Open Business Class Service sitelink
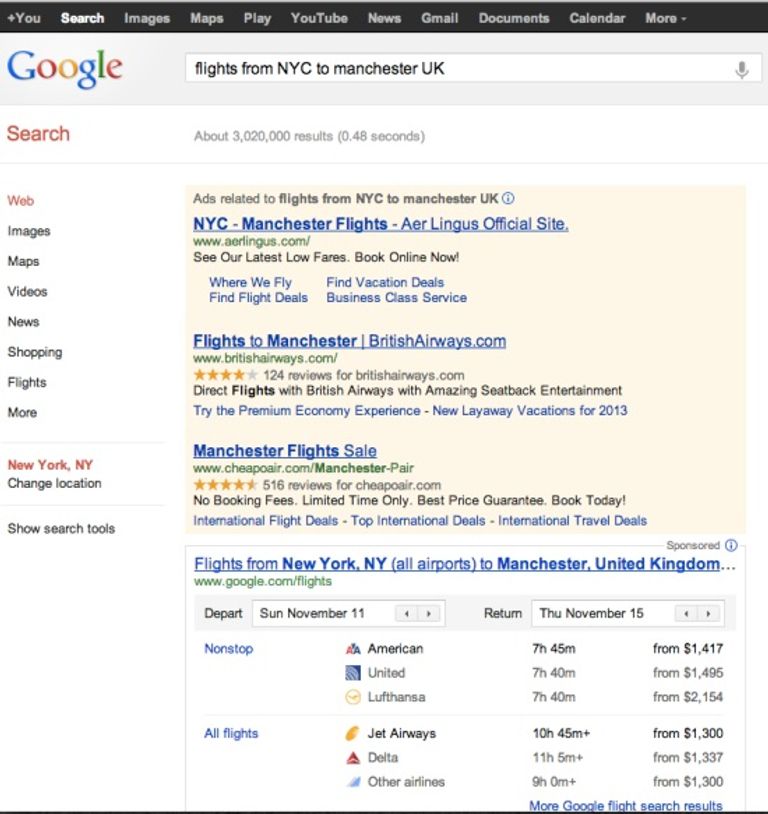This screenshot has height=814, width=768. coord(397,297)
